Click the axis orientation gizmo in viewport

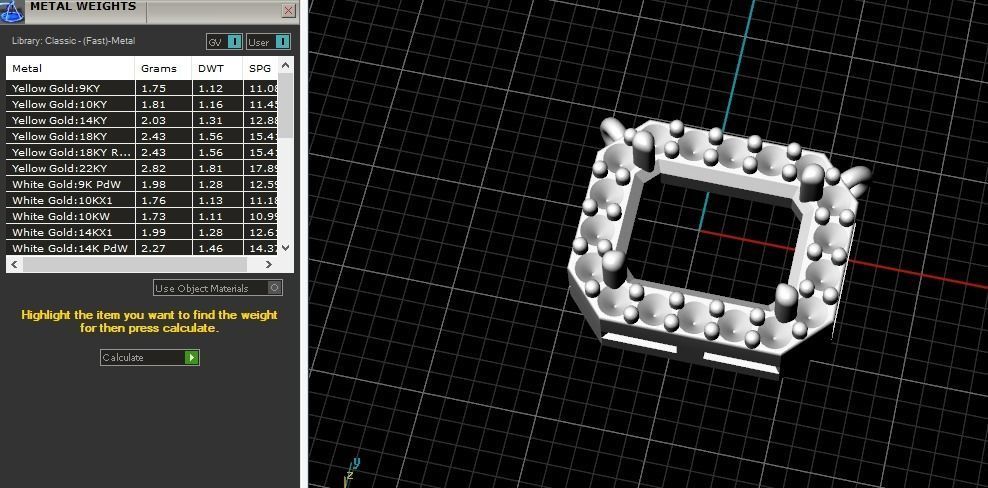352,473
